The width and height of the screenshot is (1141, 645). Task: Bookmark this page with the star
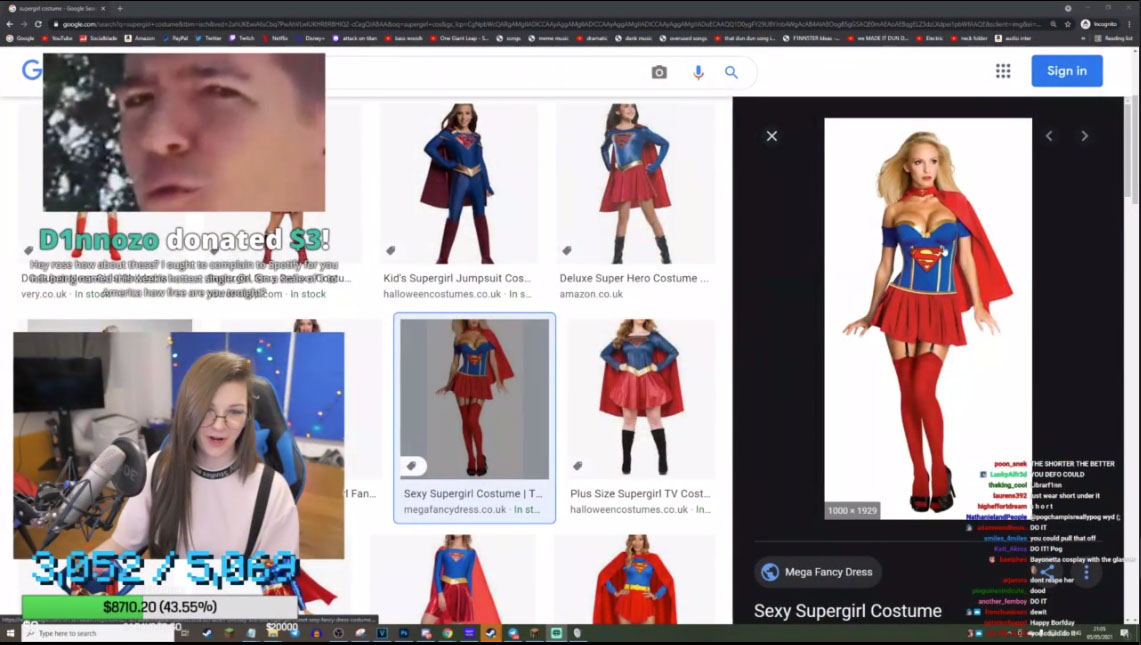(1068, 24)
